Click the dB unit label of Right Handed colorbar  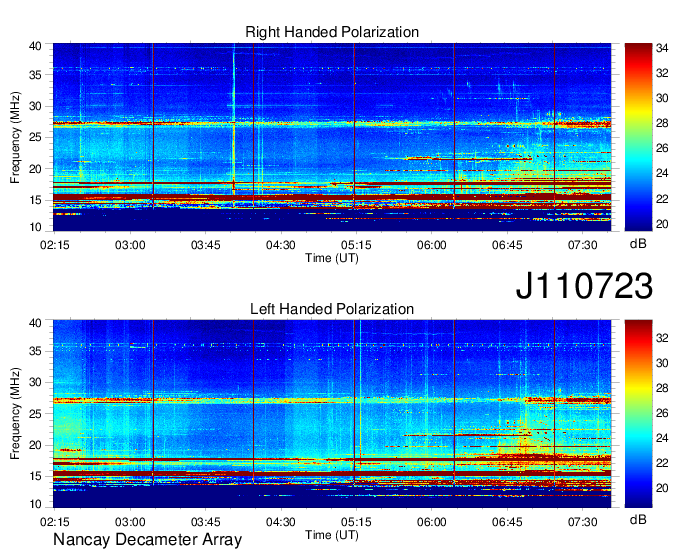click(638, 243)
